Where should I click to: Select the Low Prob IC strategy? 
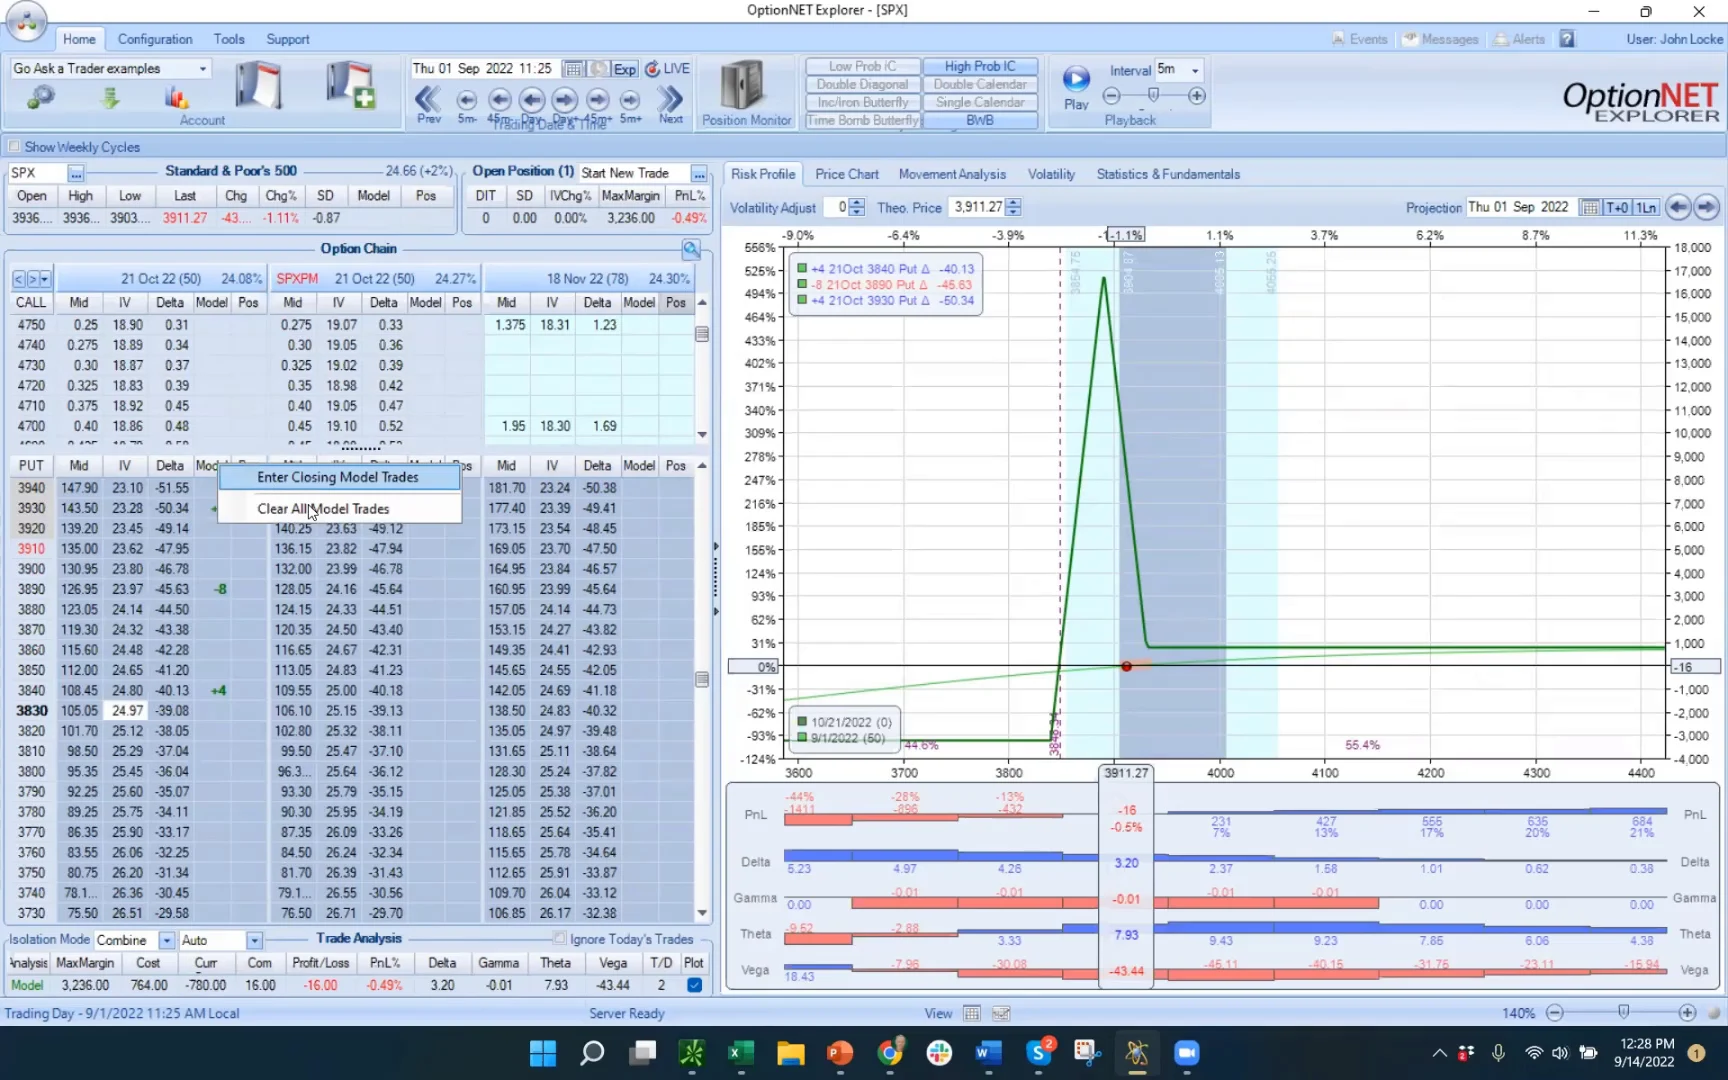863,66
